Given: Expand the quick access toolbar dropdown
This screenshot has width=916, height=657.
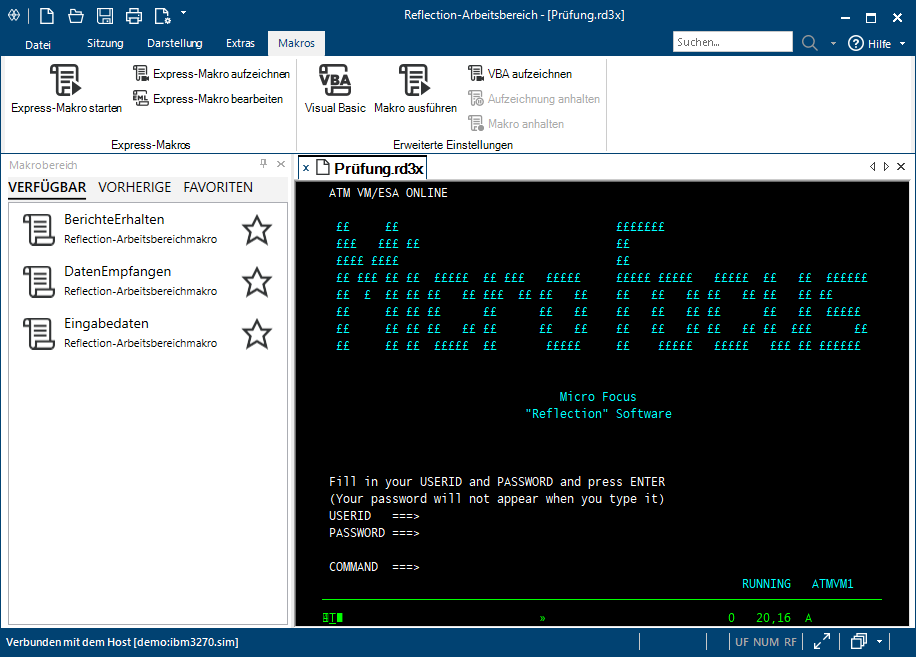Looking at the screenshot, I should pos(183,14).
